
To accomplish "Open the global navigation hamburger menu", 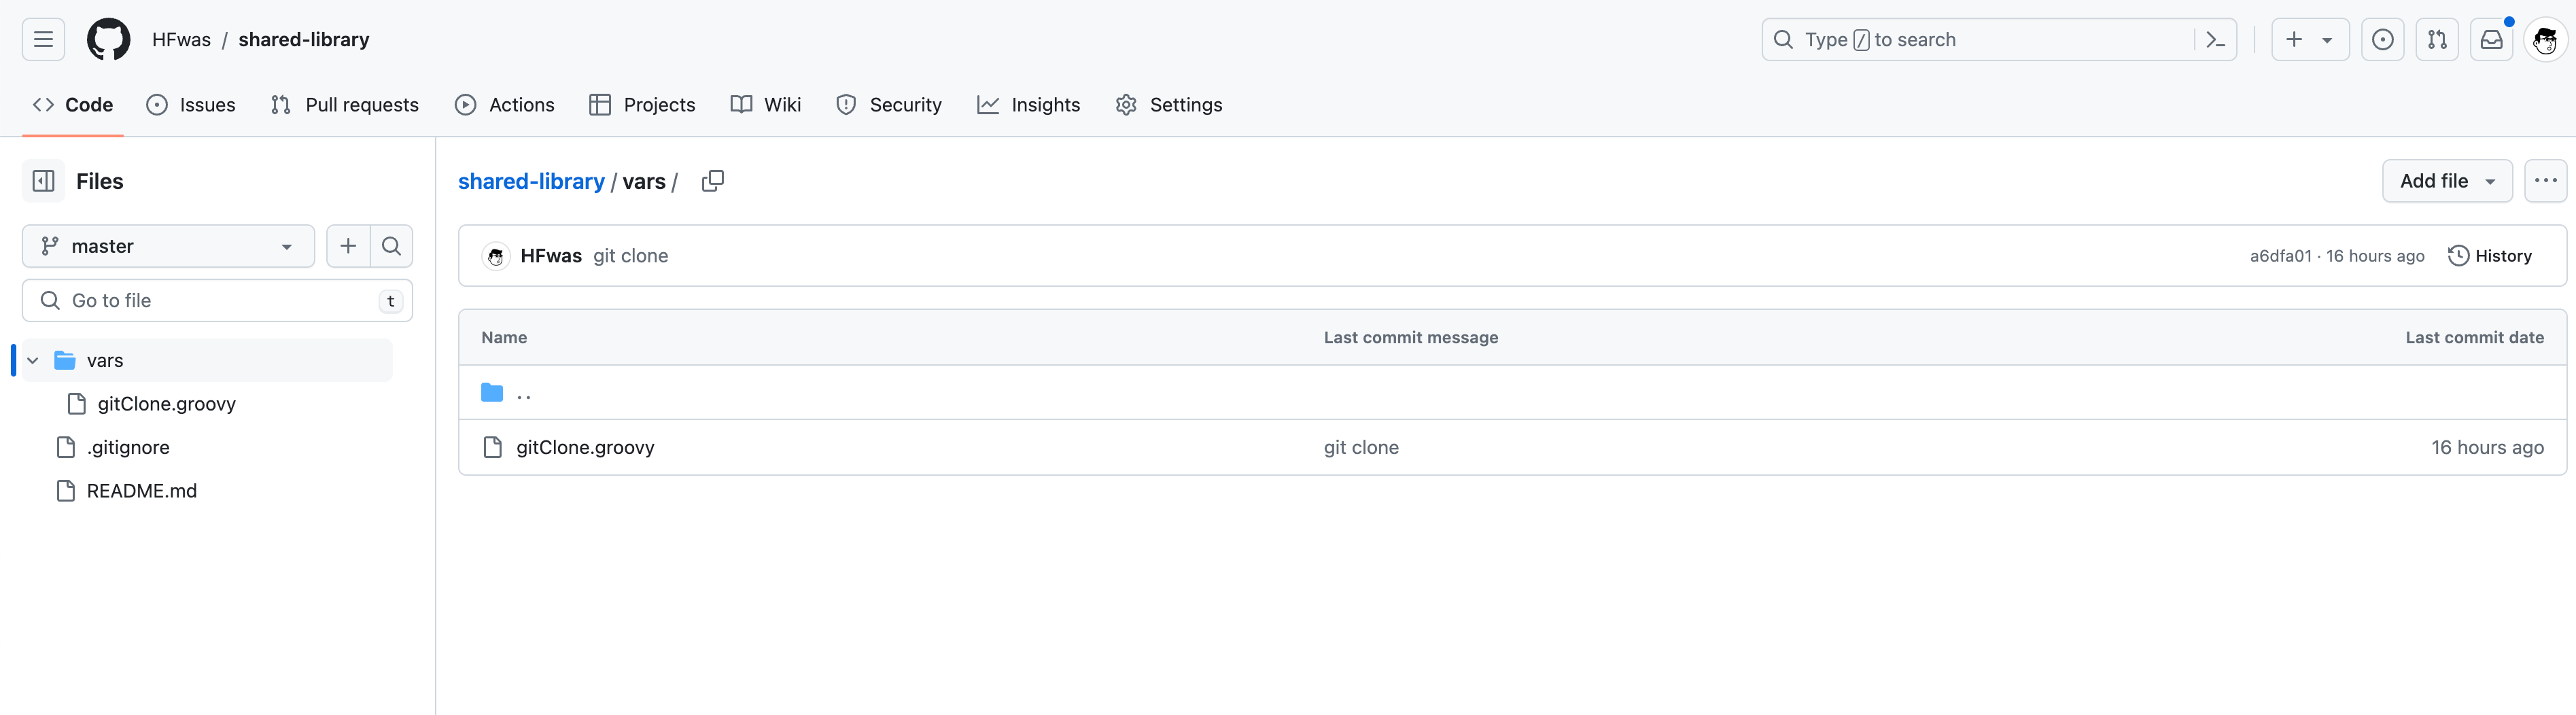I will click(43, 40).
